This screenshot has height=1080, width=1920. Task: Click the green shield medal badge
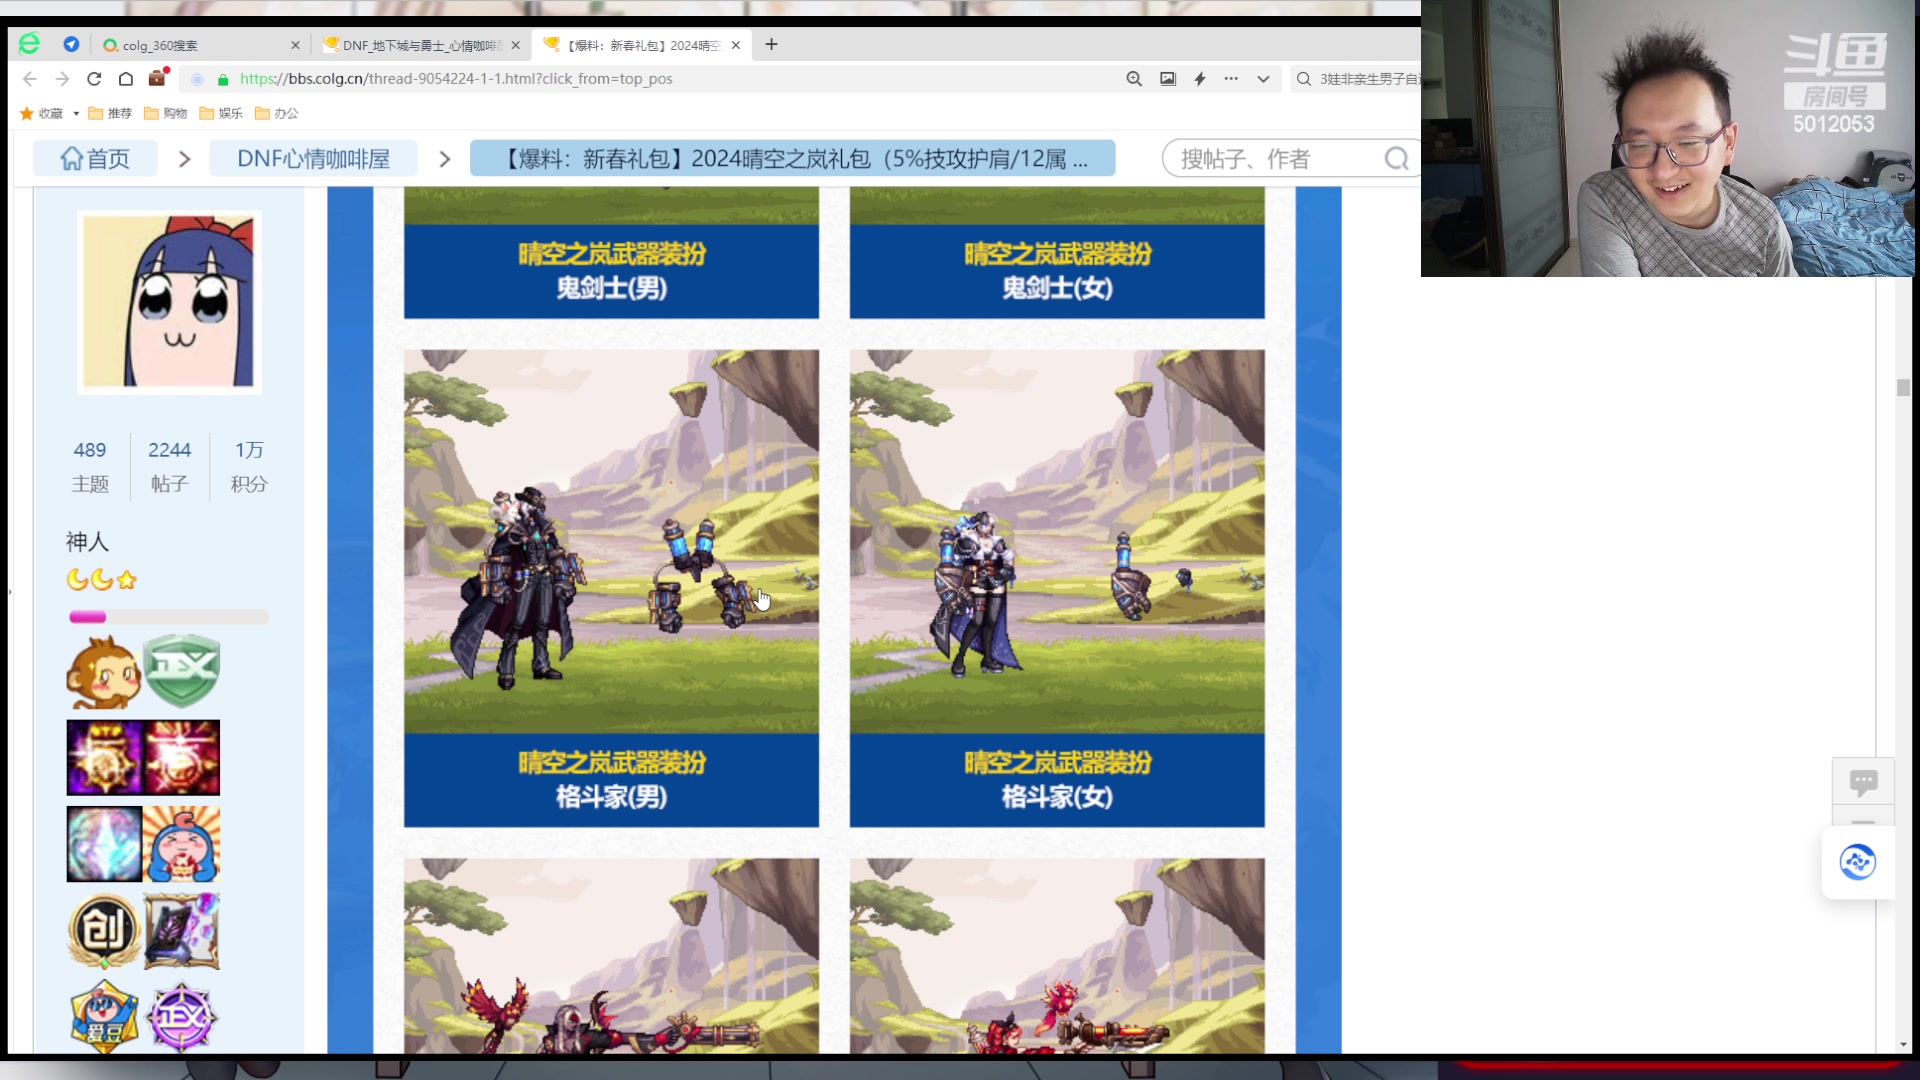[x=182, y=671]
